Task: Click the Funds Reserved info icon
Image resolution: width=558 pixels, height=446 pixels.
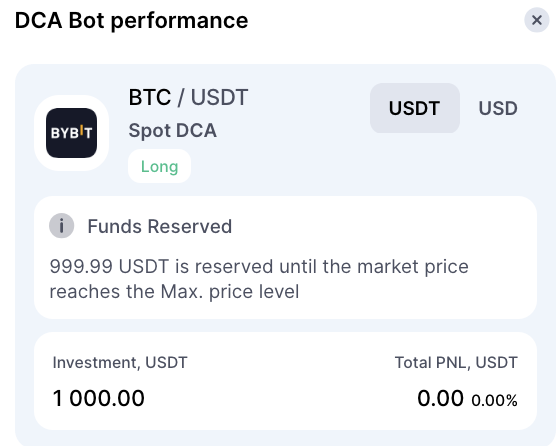Action: (x=62, y=226)
